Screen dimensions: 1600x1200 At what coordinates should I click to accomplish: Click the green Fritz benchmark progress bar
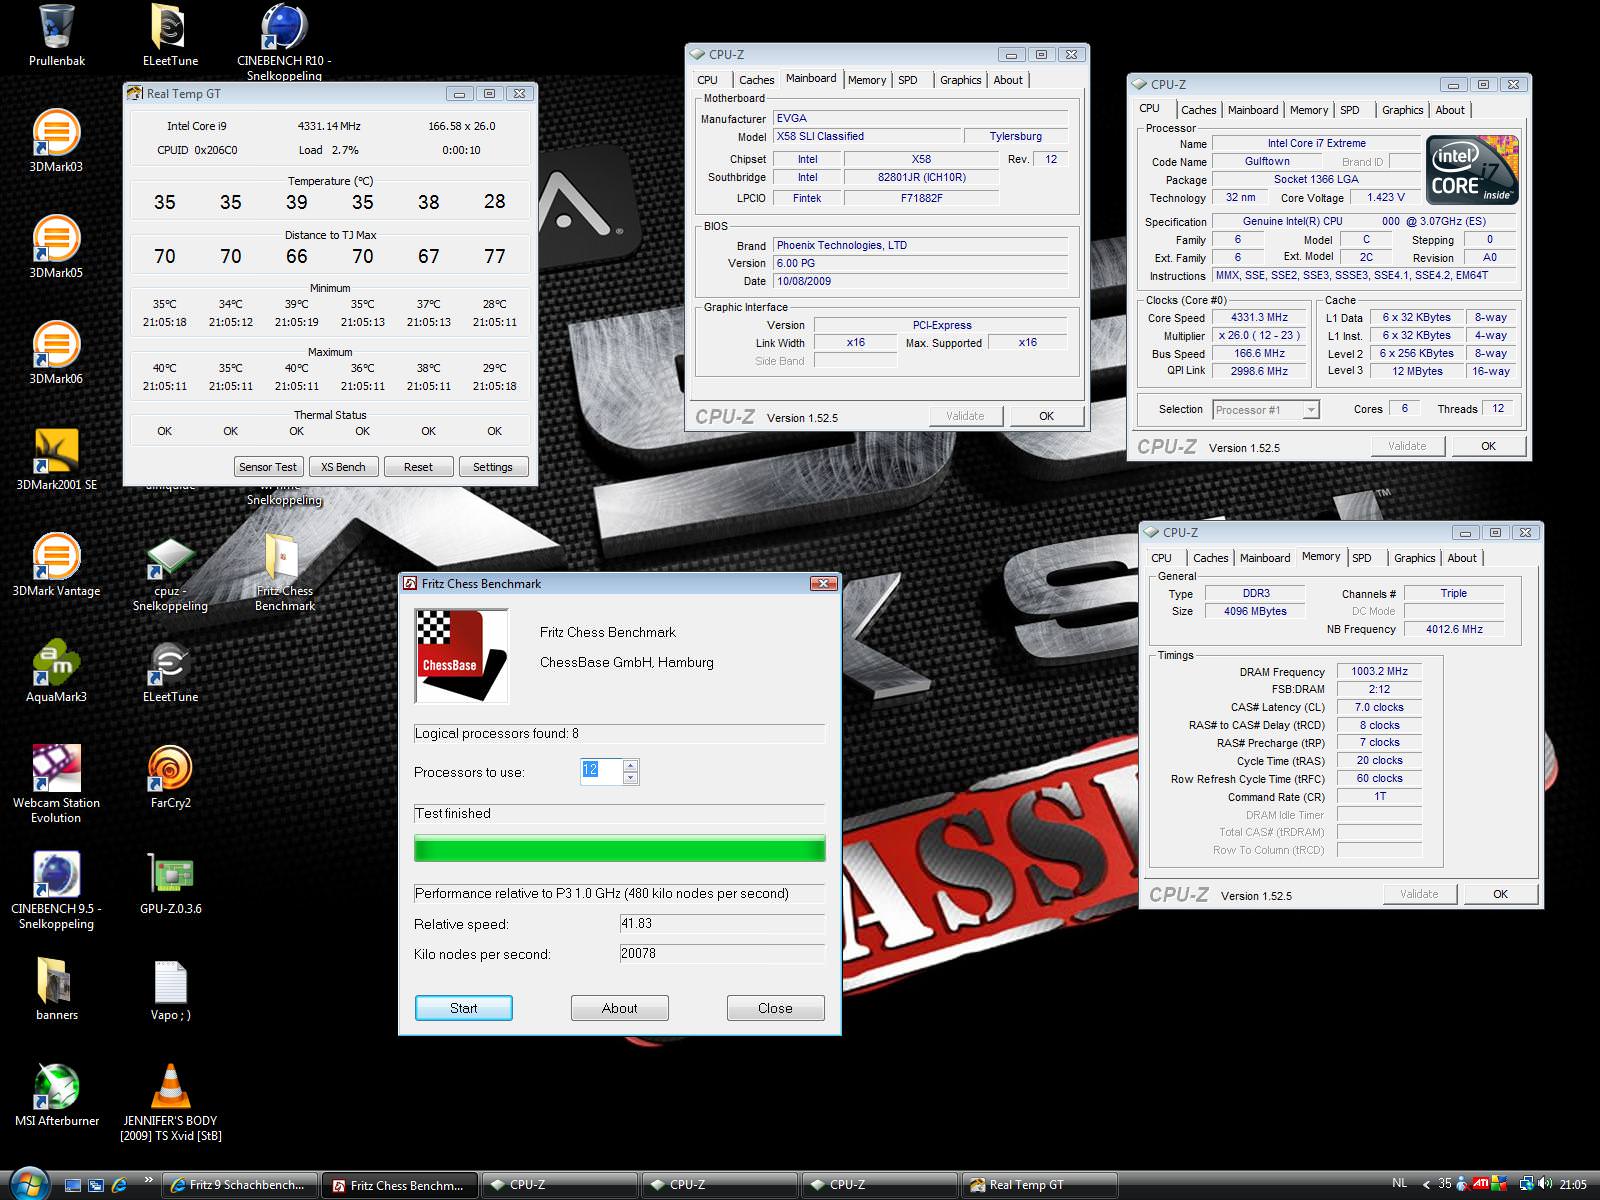(620, 849)
